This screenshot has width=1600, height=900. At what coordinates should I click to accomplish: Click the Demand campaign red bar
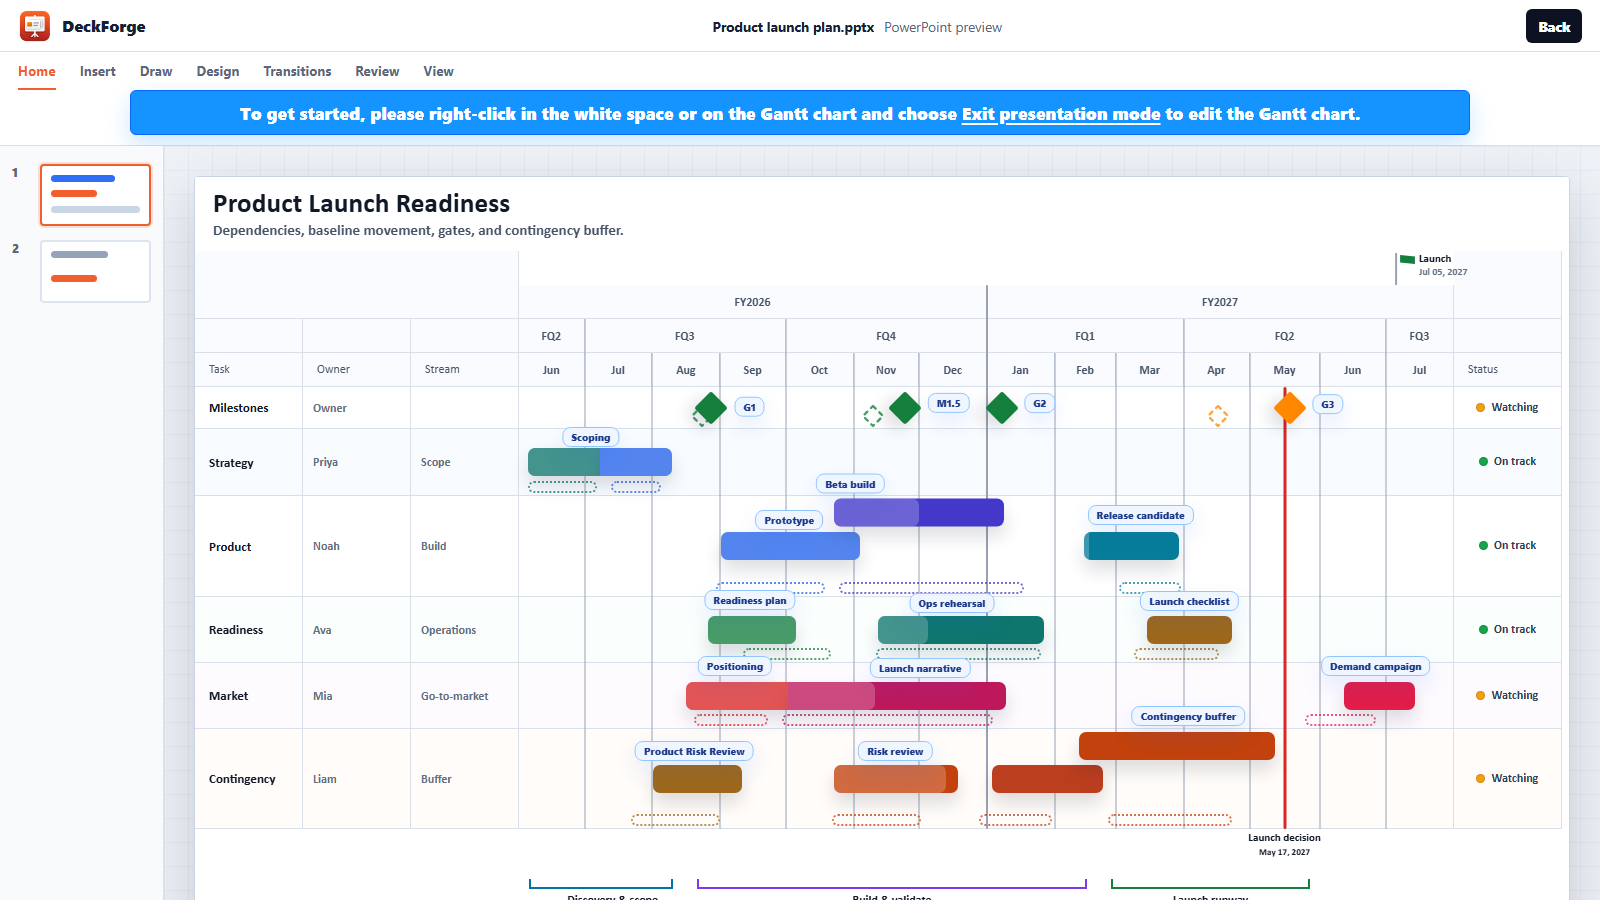pos(1379,696)
